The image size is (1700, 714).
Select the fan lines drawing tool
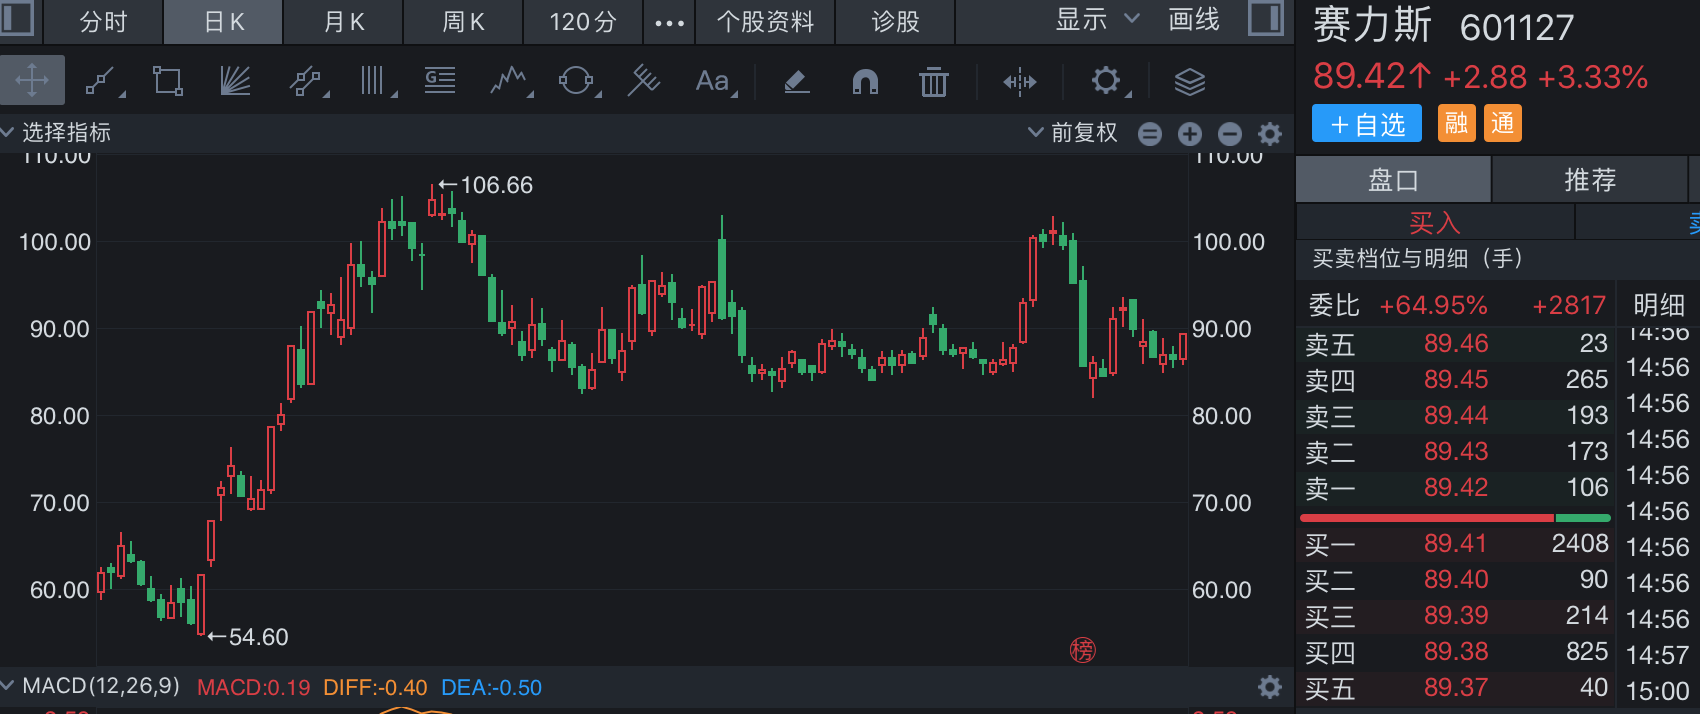(x=235, y=81)
